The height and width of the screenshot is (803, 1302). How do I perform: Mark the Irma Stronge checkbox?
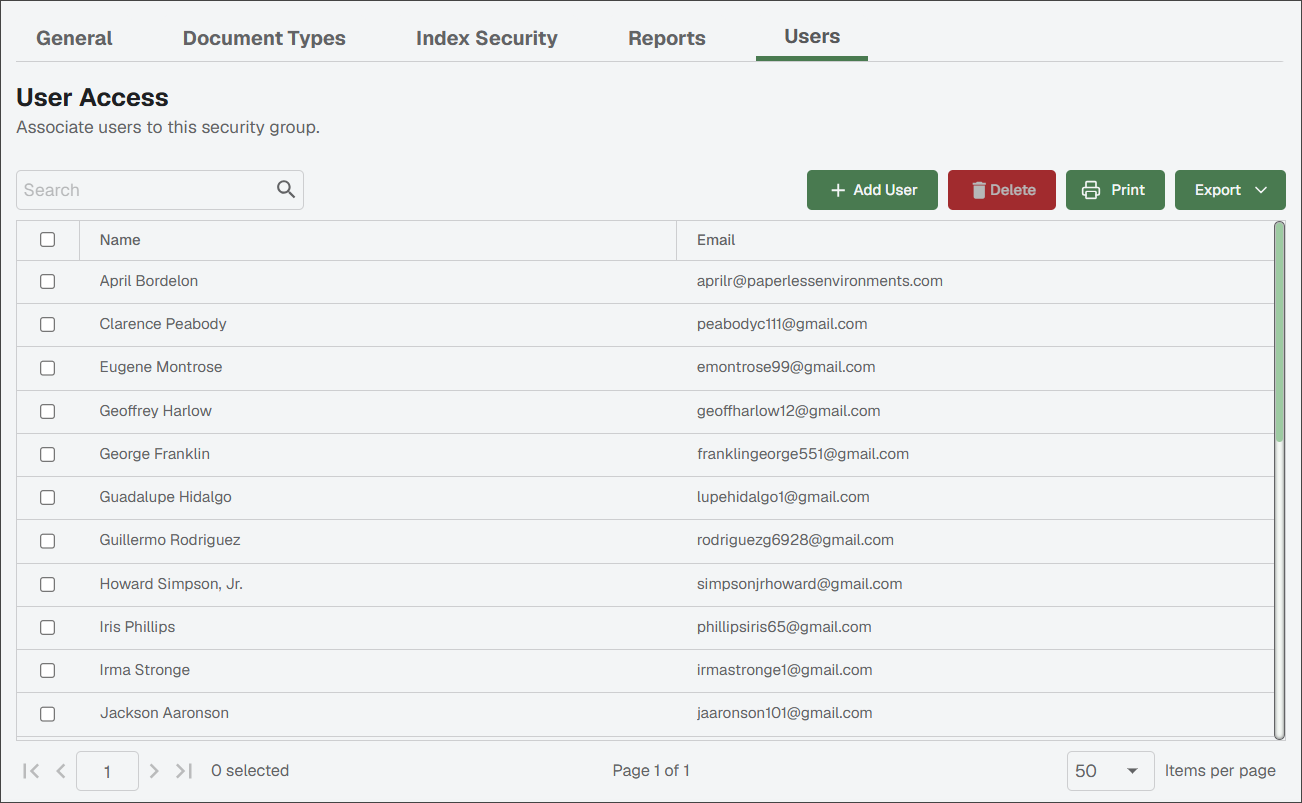click(x=47, y=671)
